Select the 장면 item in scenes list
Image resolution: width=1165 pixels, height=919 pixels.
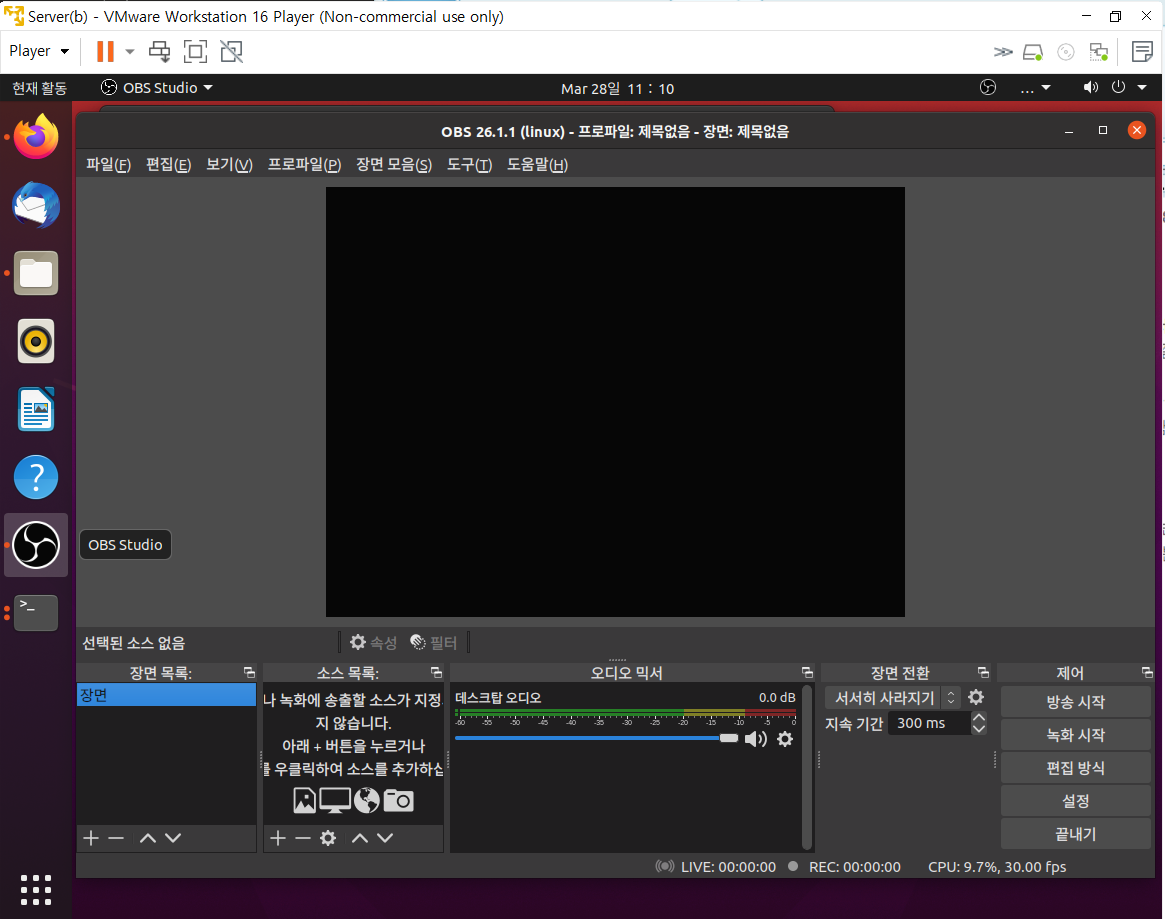[x=166, y=695]
